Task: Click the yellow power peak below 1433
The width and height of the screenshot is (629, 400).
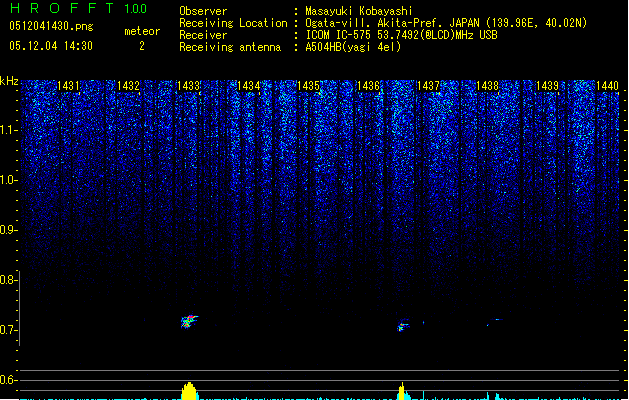Action: pos(189,391)
